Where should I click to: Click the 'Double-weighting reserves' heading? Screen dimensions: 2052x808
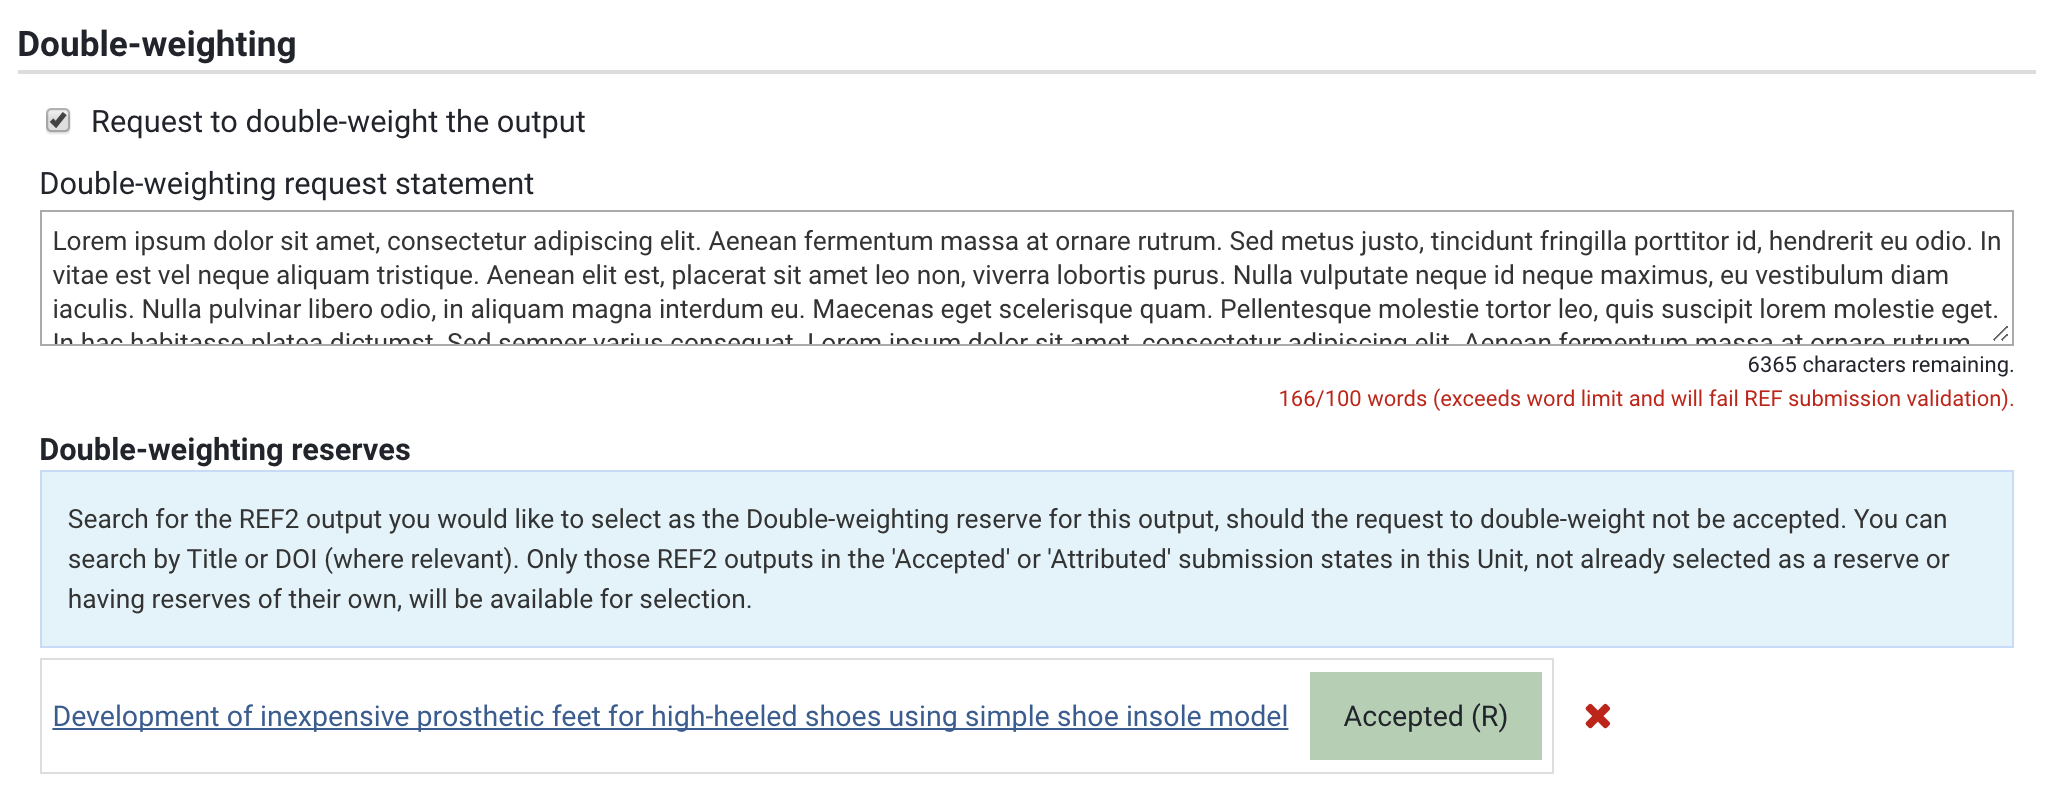(x=225, y=450)
